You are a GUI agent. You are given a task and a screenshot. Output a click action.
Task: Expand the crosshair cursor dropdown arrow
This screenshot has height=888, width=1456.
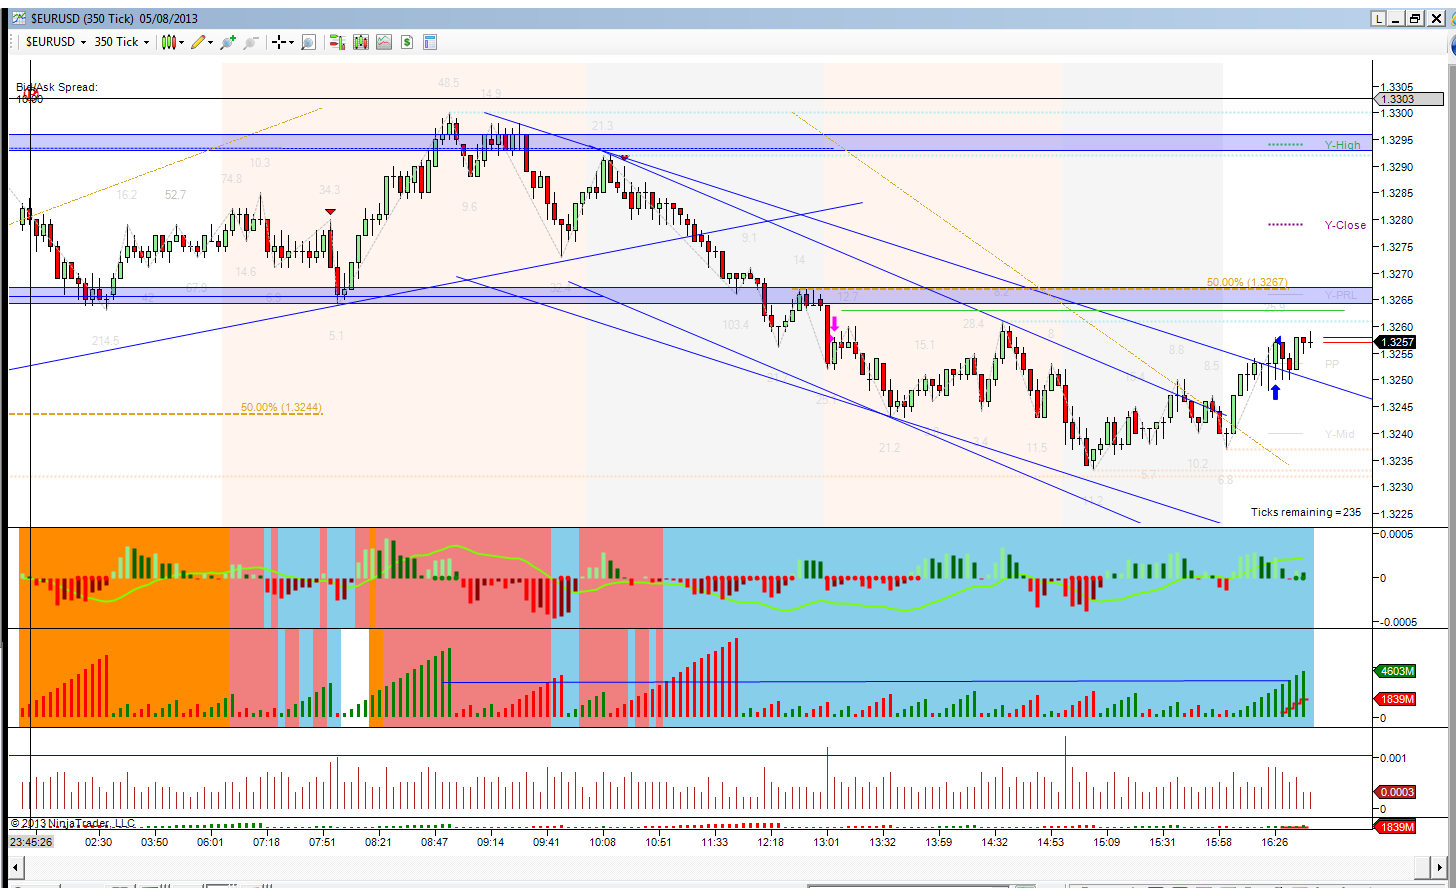[x=291, y=42]
